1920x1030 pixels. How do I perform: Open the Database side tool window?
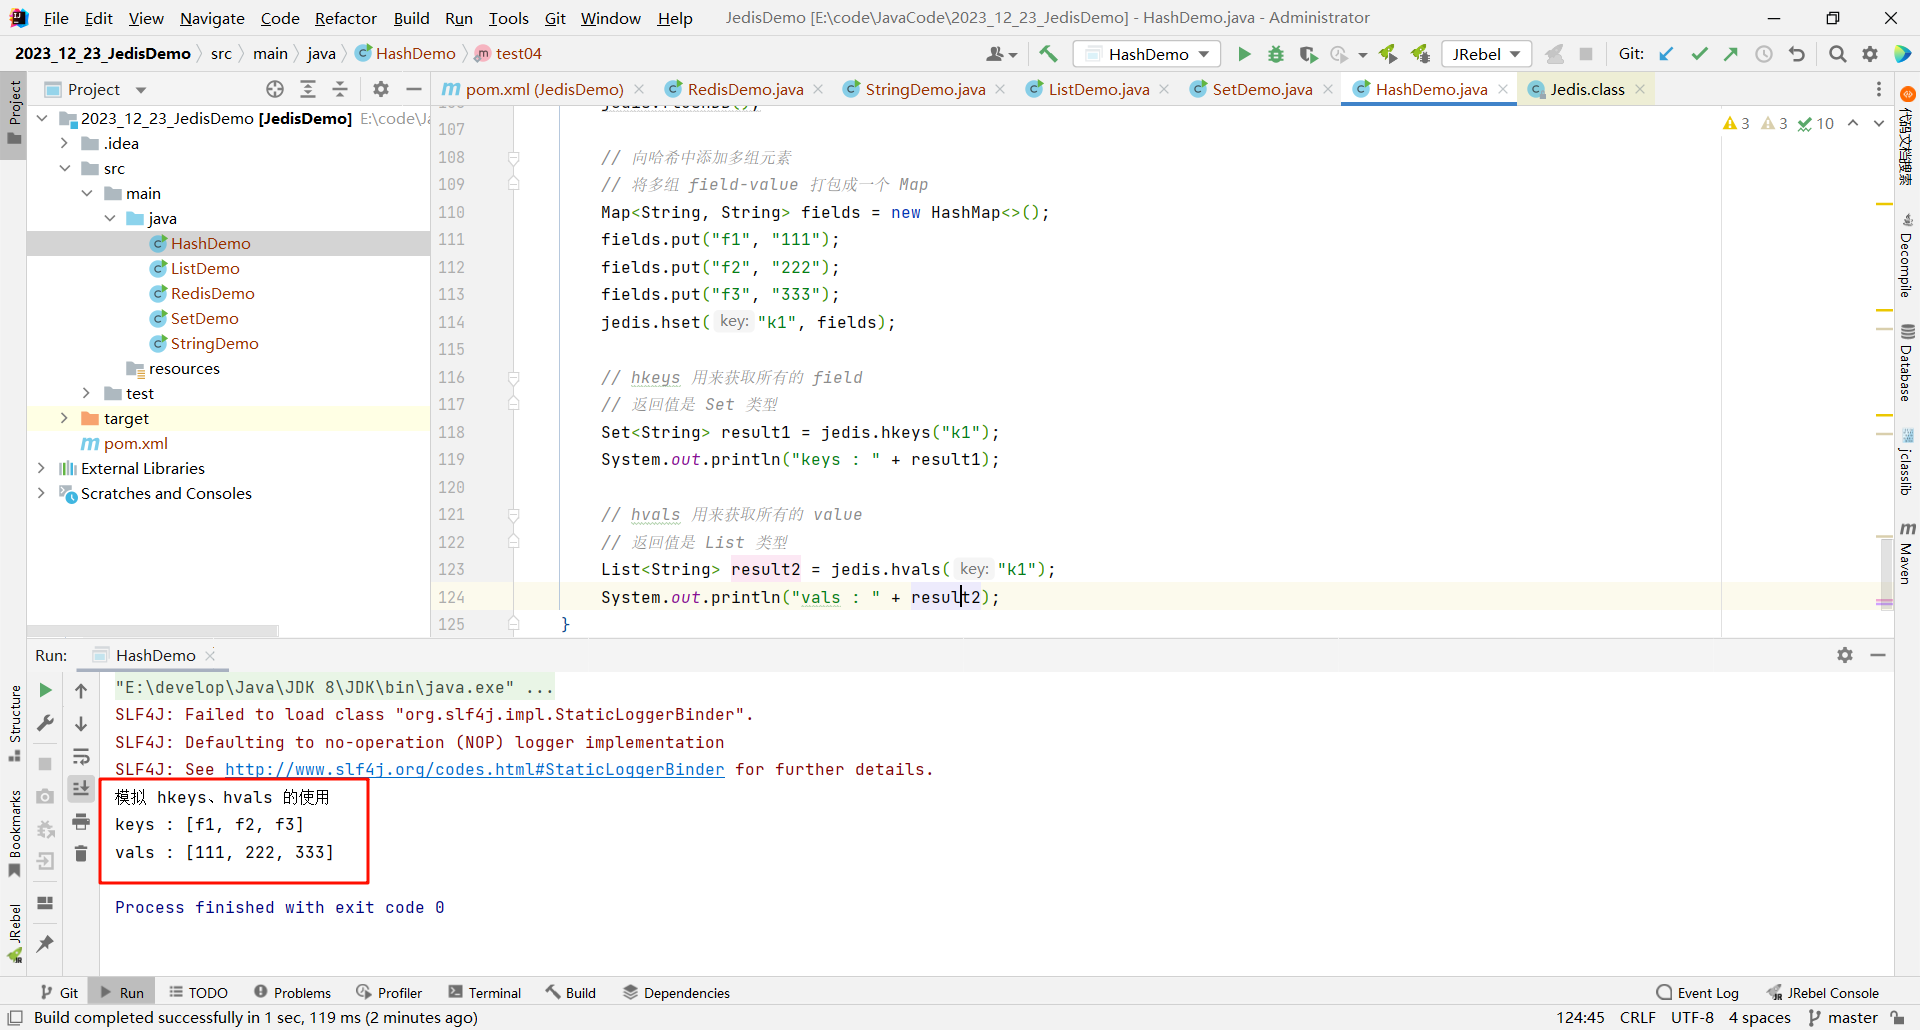[x=1907, y=363]
